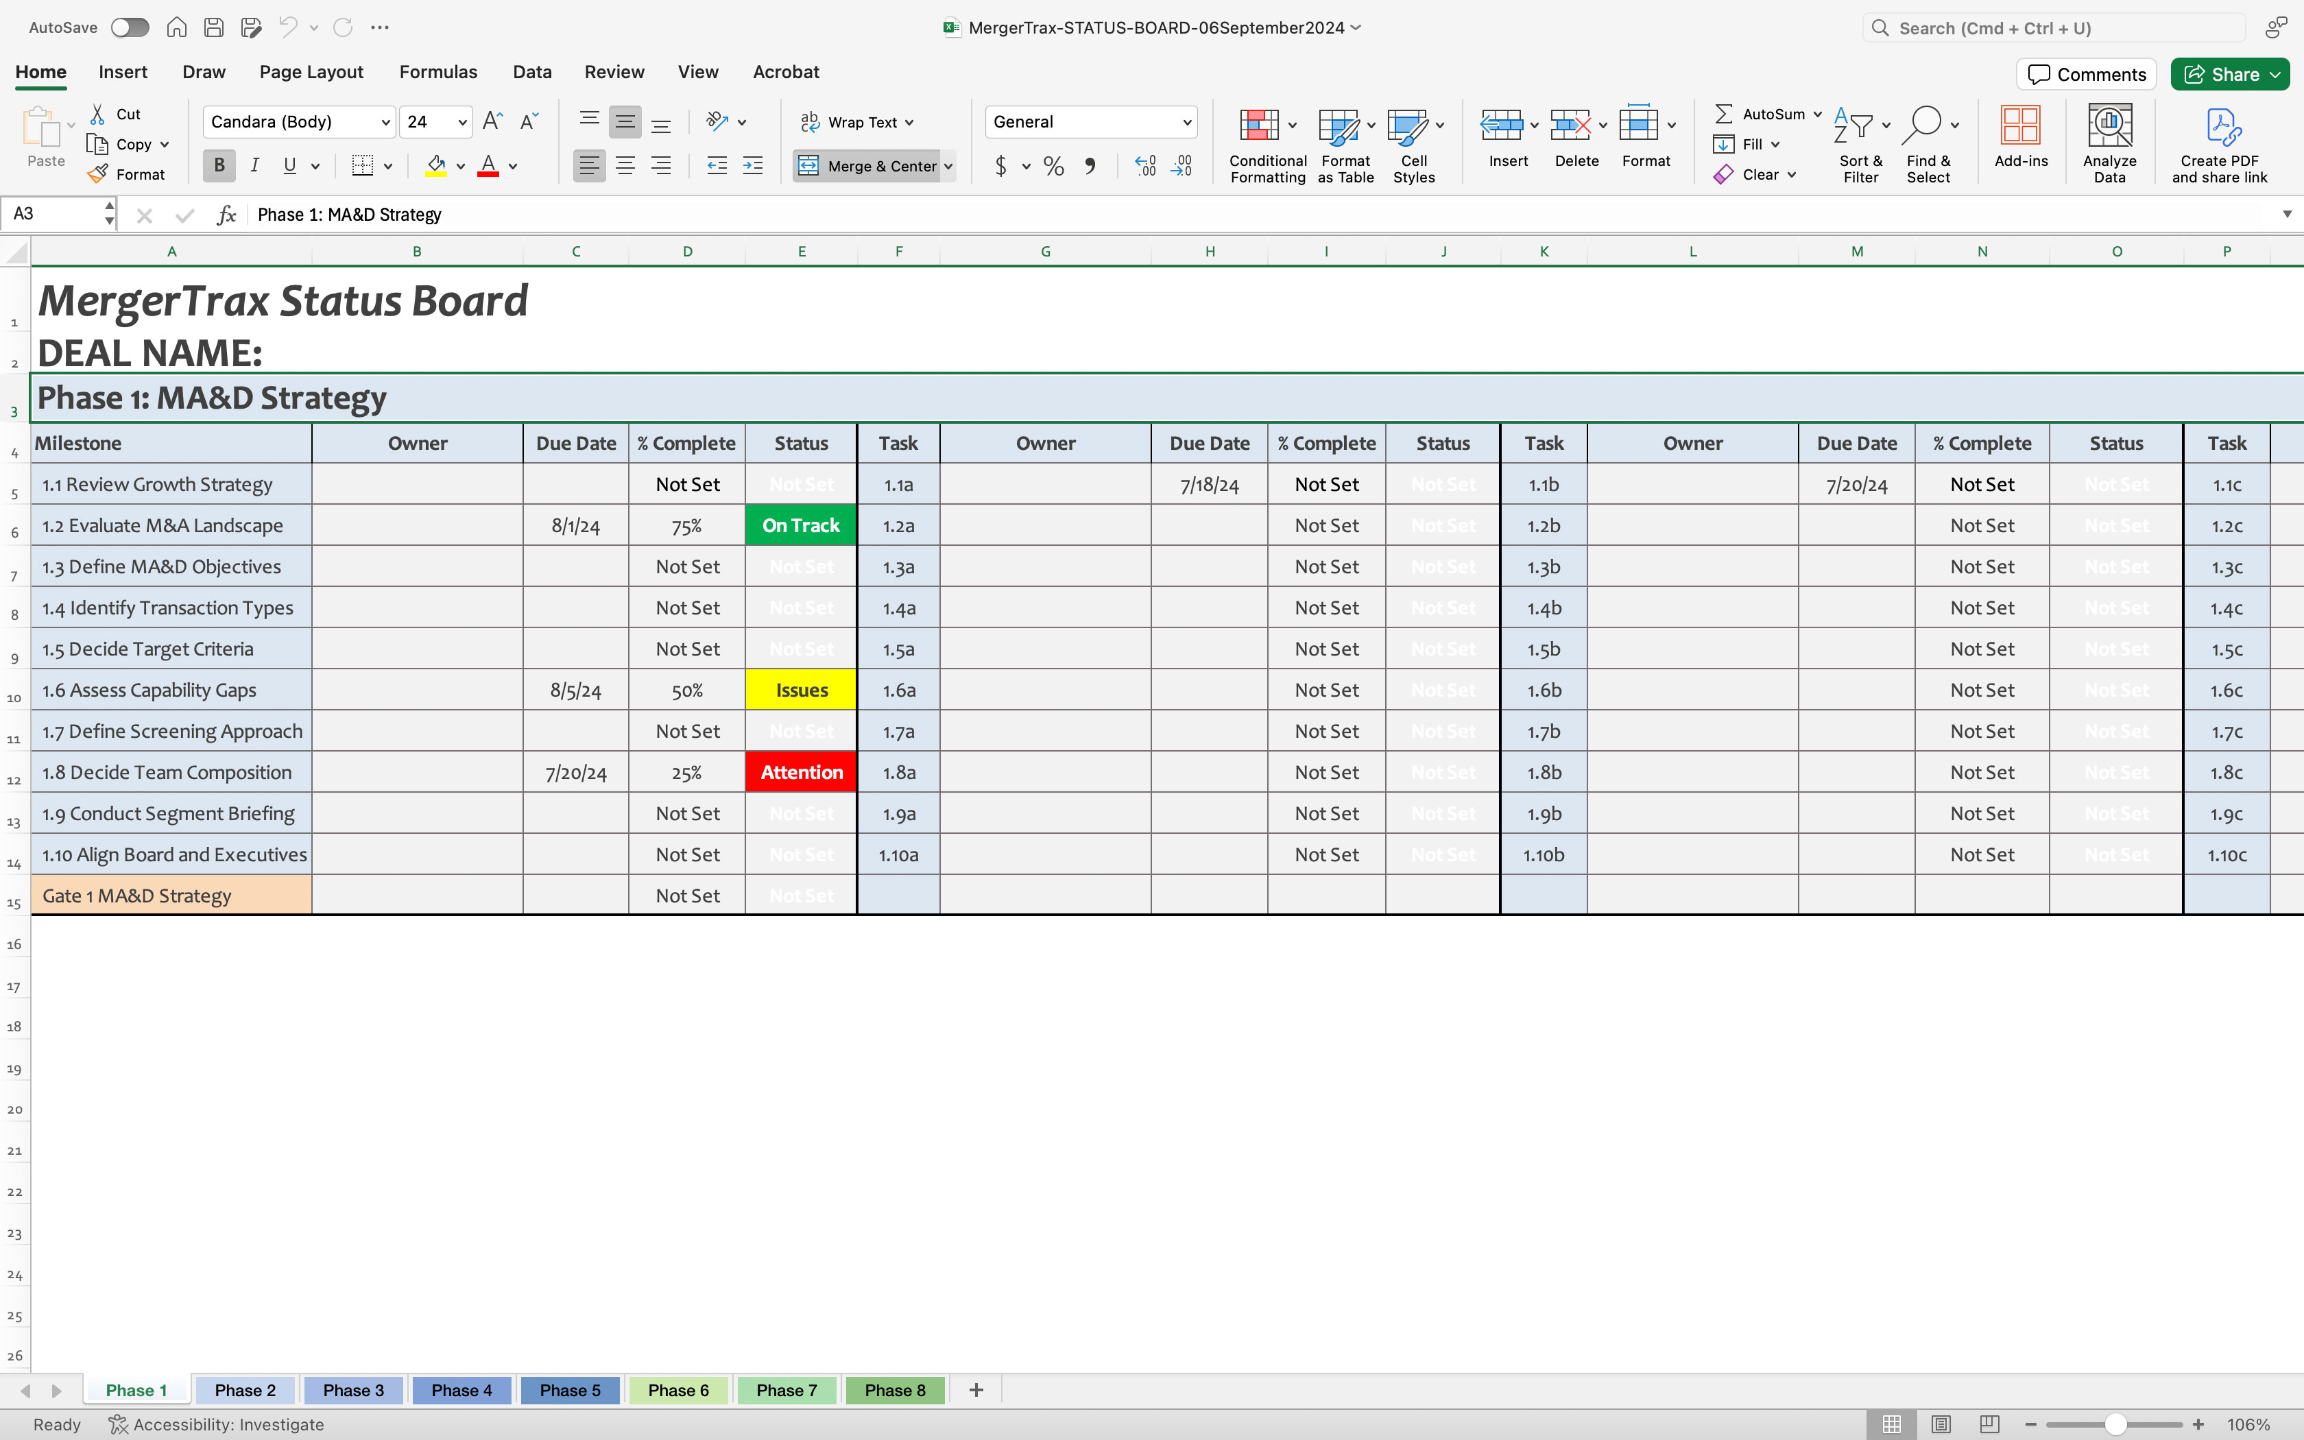Toggle Italic formatting button
2304x1440 pixels.
coord(255,166)
